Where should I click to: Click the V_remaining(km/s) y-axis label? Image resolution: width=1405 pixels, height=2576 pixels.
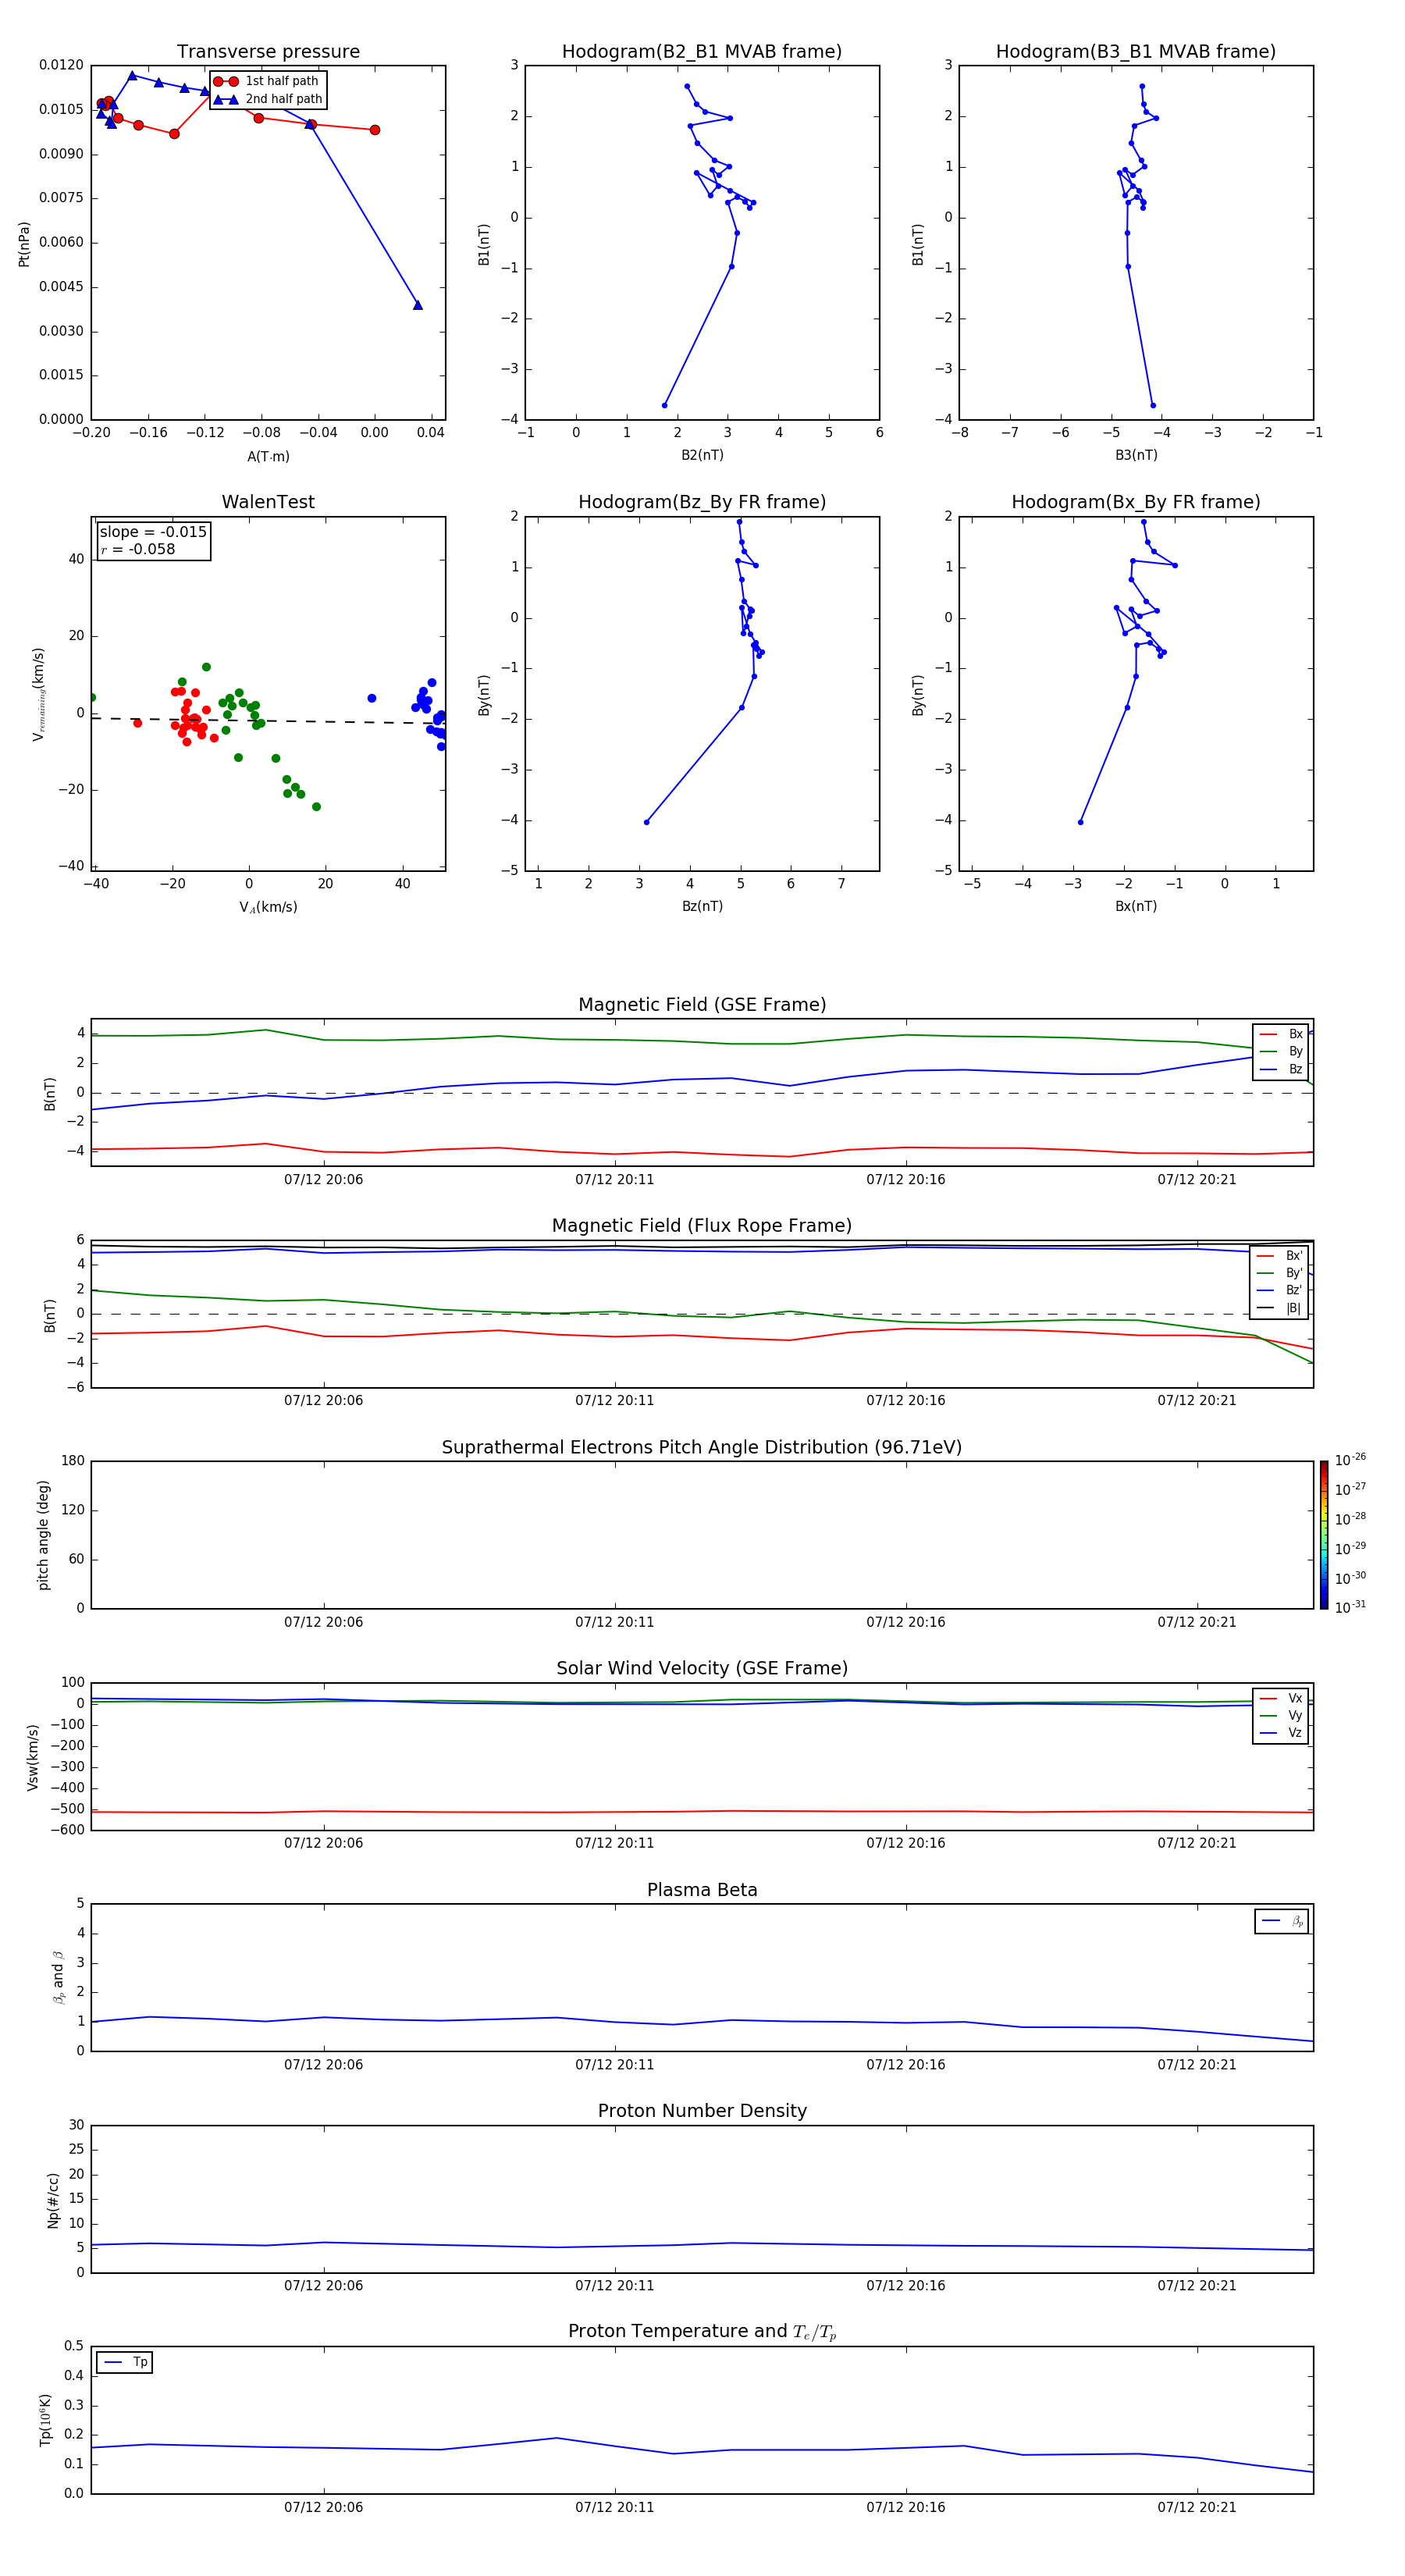[x=38, y=693]
